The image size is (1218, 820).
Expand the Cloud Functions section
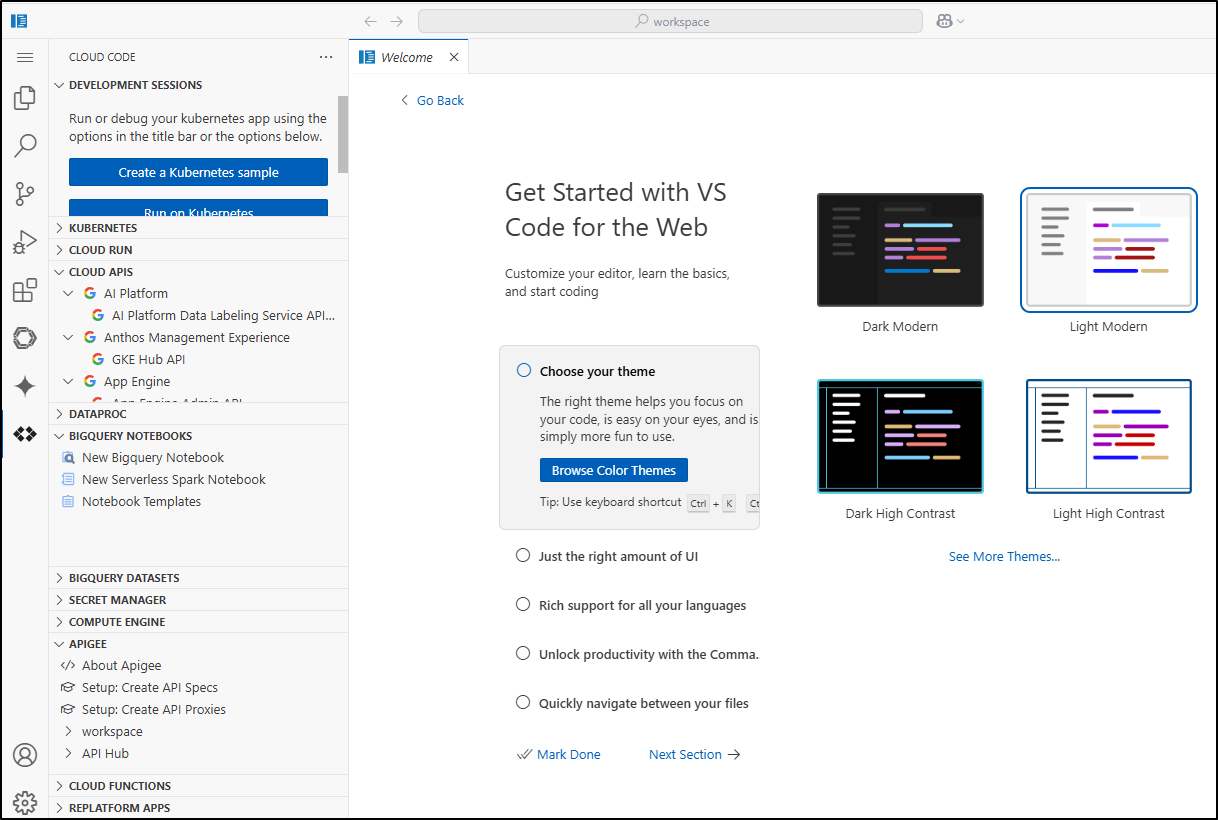198,786
